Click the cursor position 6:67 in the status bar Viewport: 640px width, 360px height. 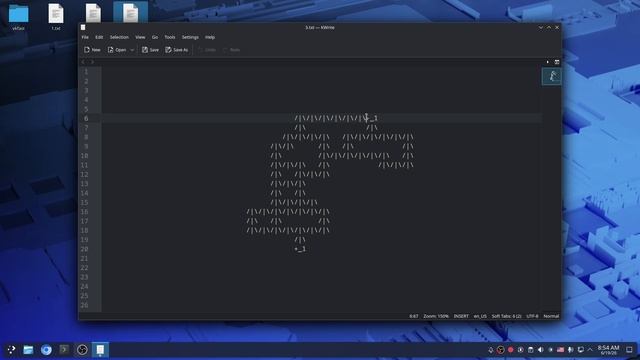tap(413, 316)
